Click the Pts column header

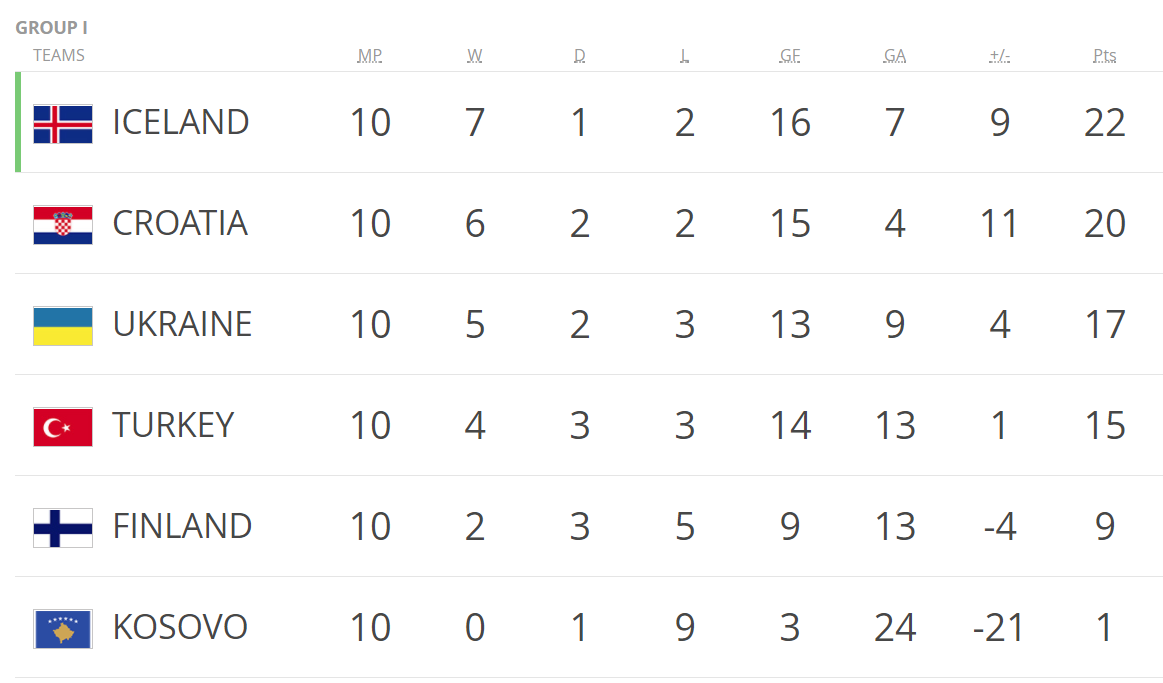pyautogui.click(x=1105, y=56)
